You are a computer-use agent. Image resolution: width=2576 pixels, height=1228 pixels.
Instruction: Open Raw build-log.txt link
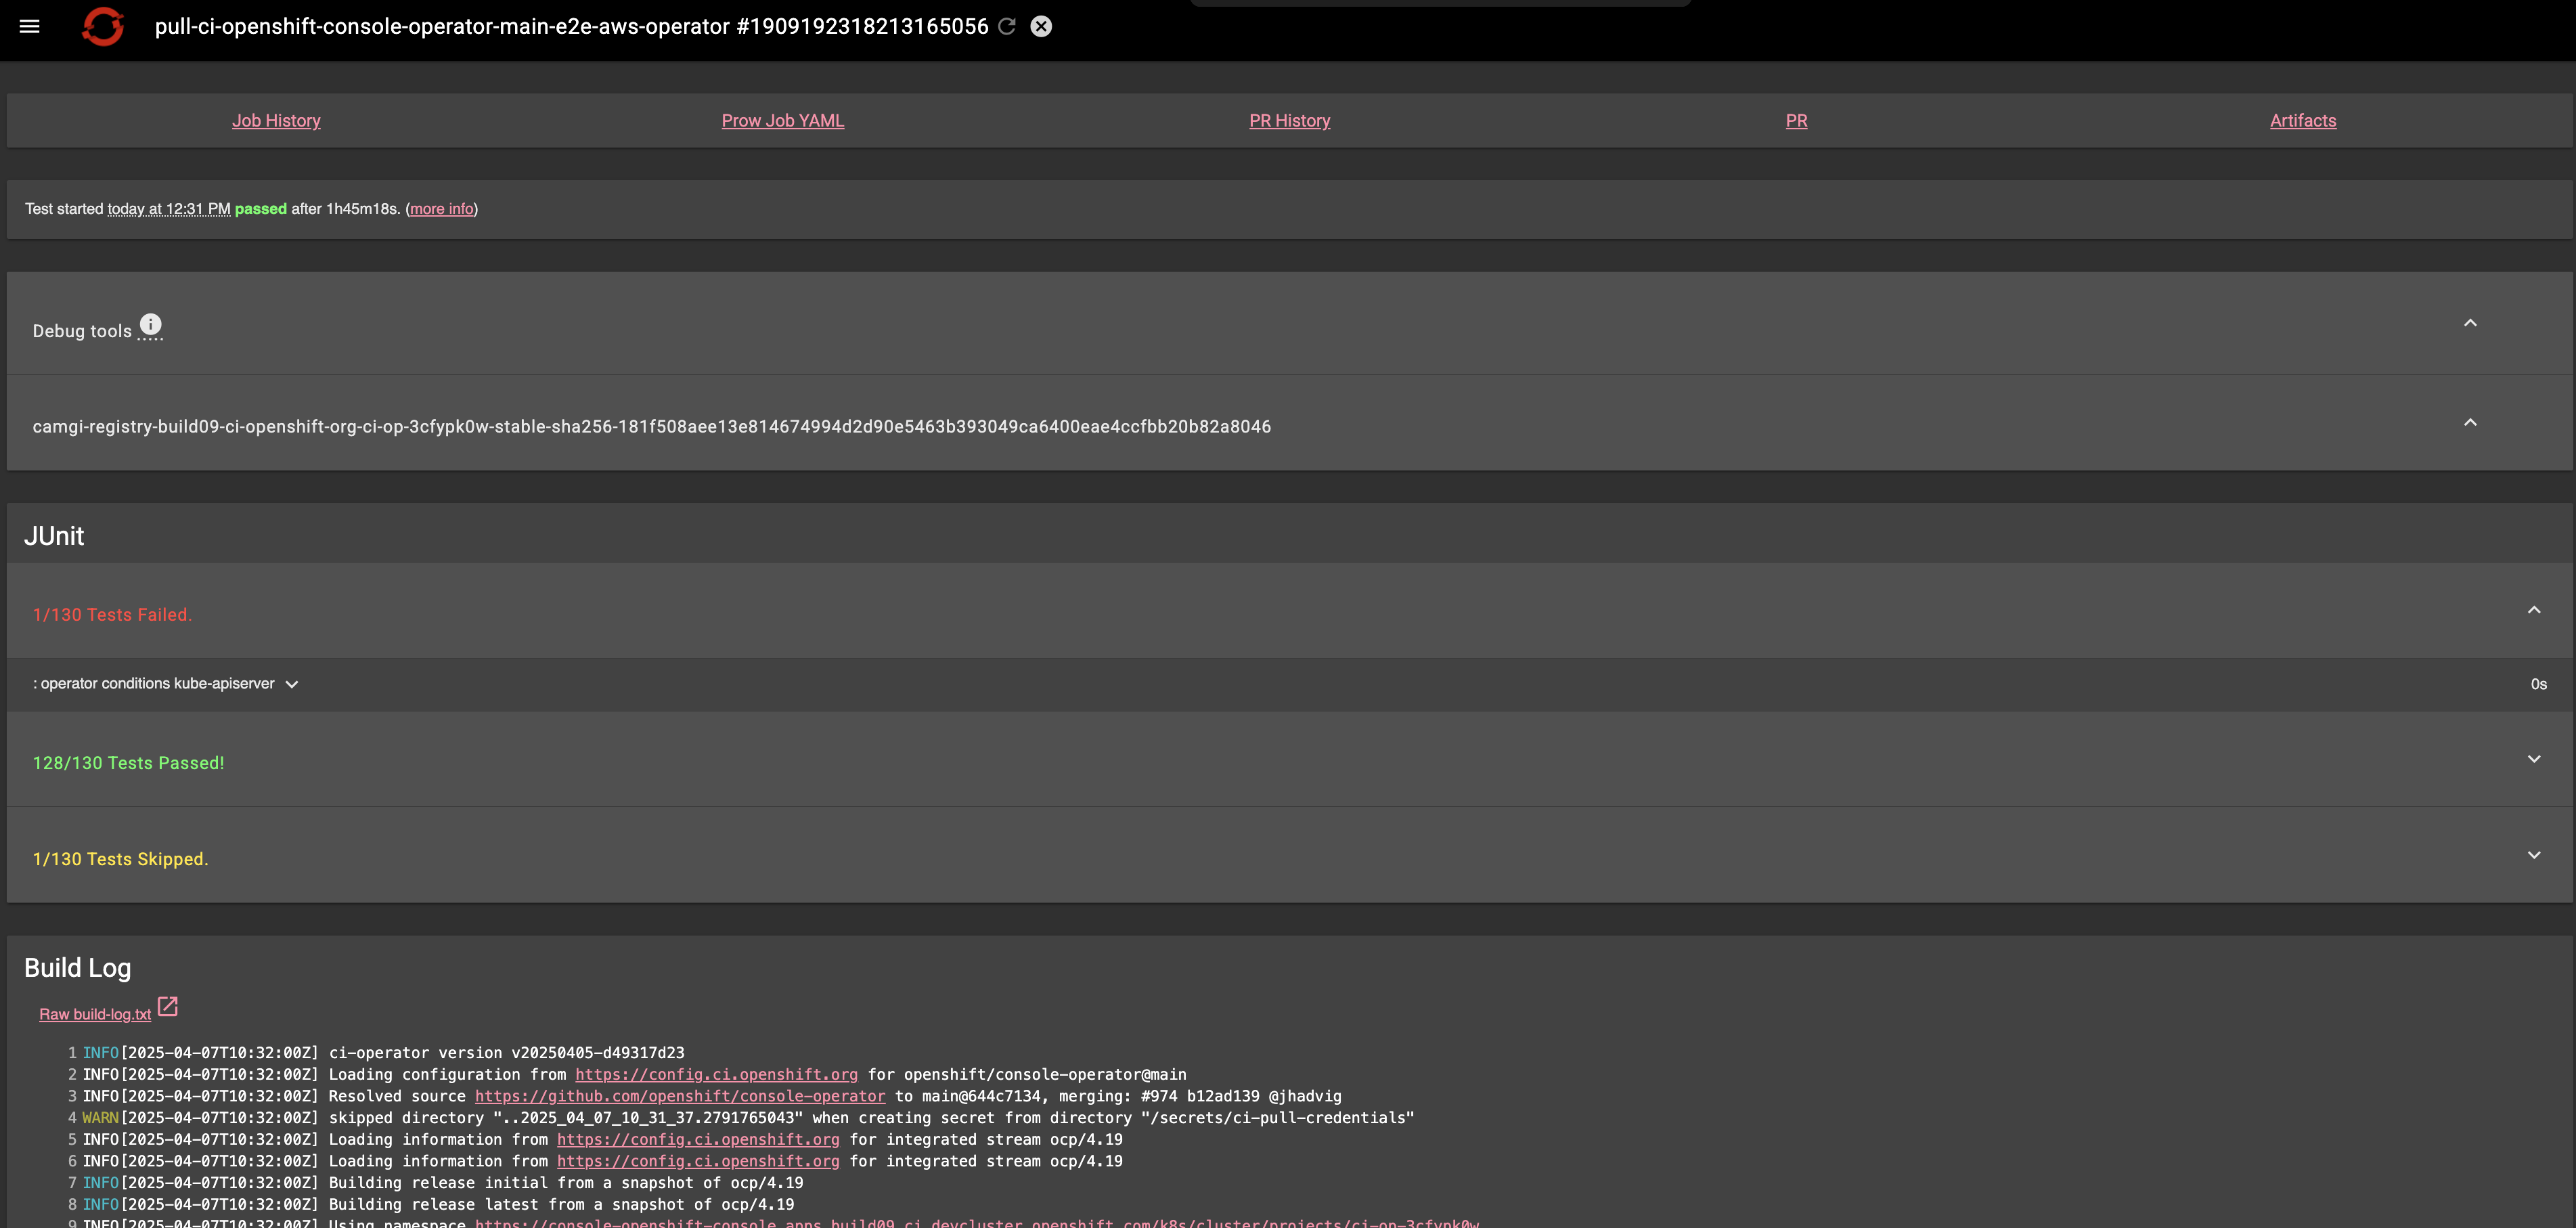click(95, 1015)
